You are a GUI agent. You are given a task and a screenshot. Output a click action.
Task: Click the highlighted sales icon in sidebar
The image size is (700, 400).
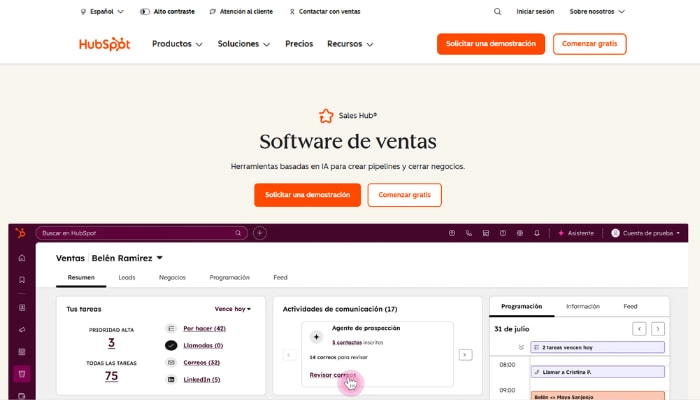pos(22,374)
